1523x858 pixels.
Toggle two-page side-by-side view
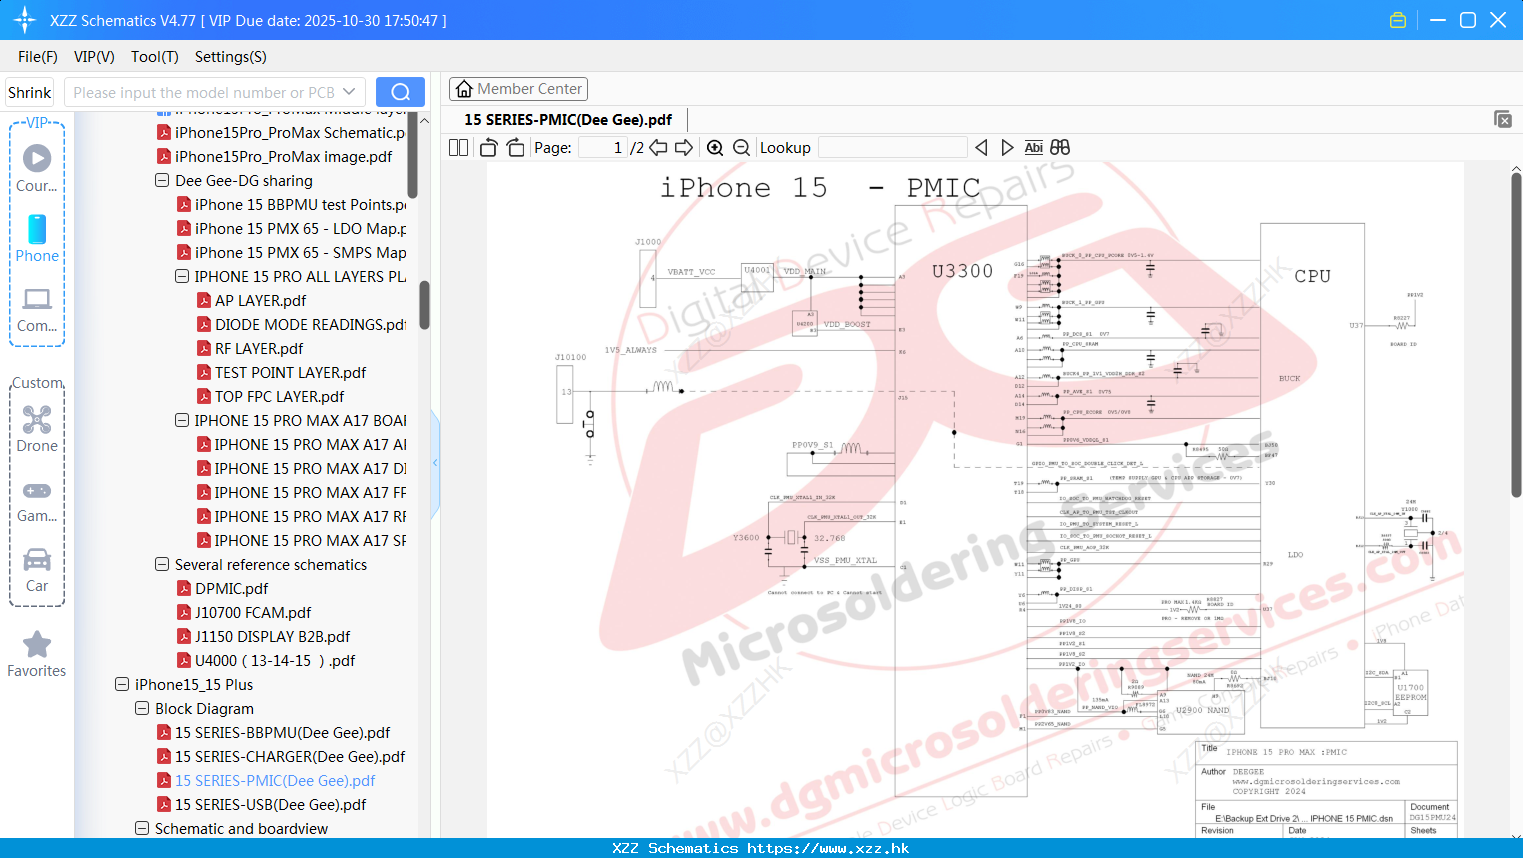click(458, 147)
